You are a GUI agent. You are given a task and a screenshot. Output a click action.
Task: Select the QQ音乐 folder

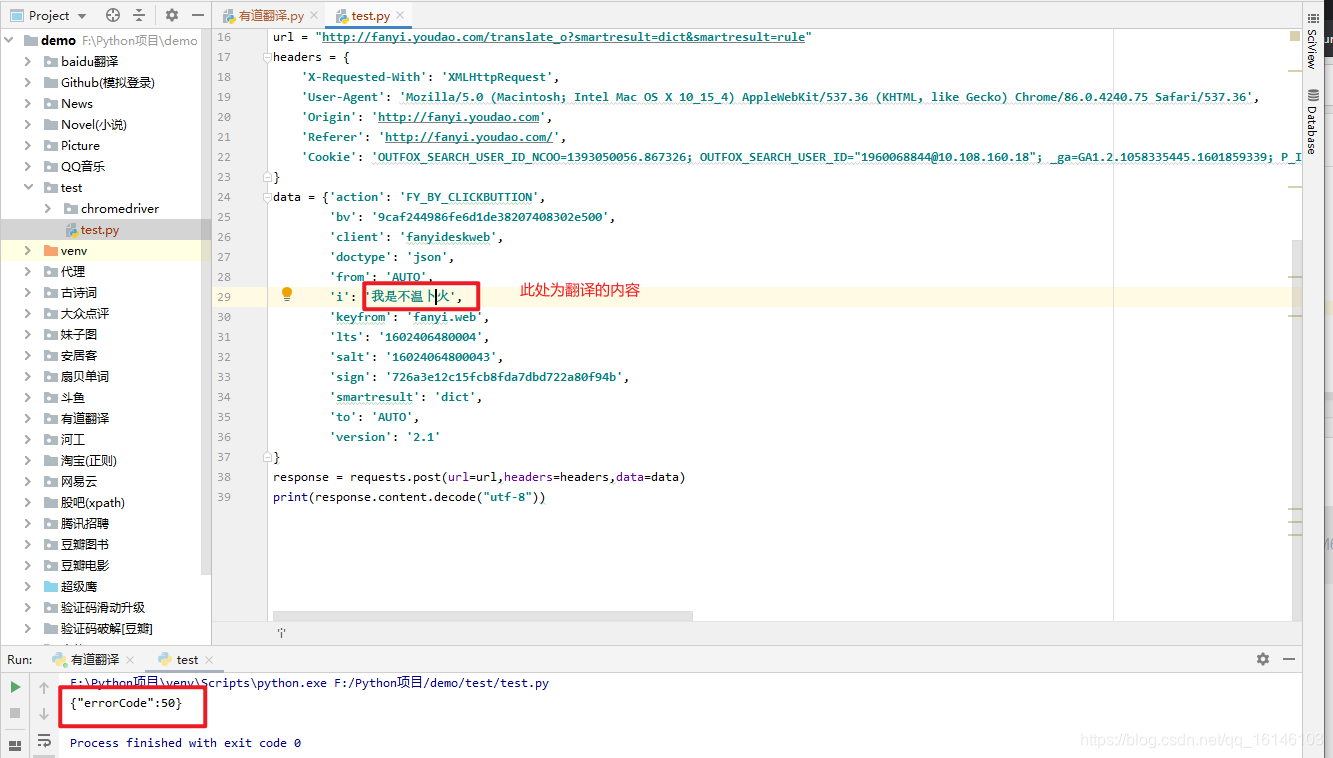click(83, 167)
